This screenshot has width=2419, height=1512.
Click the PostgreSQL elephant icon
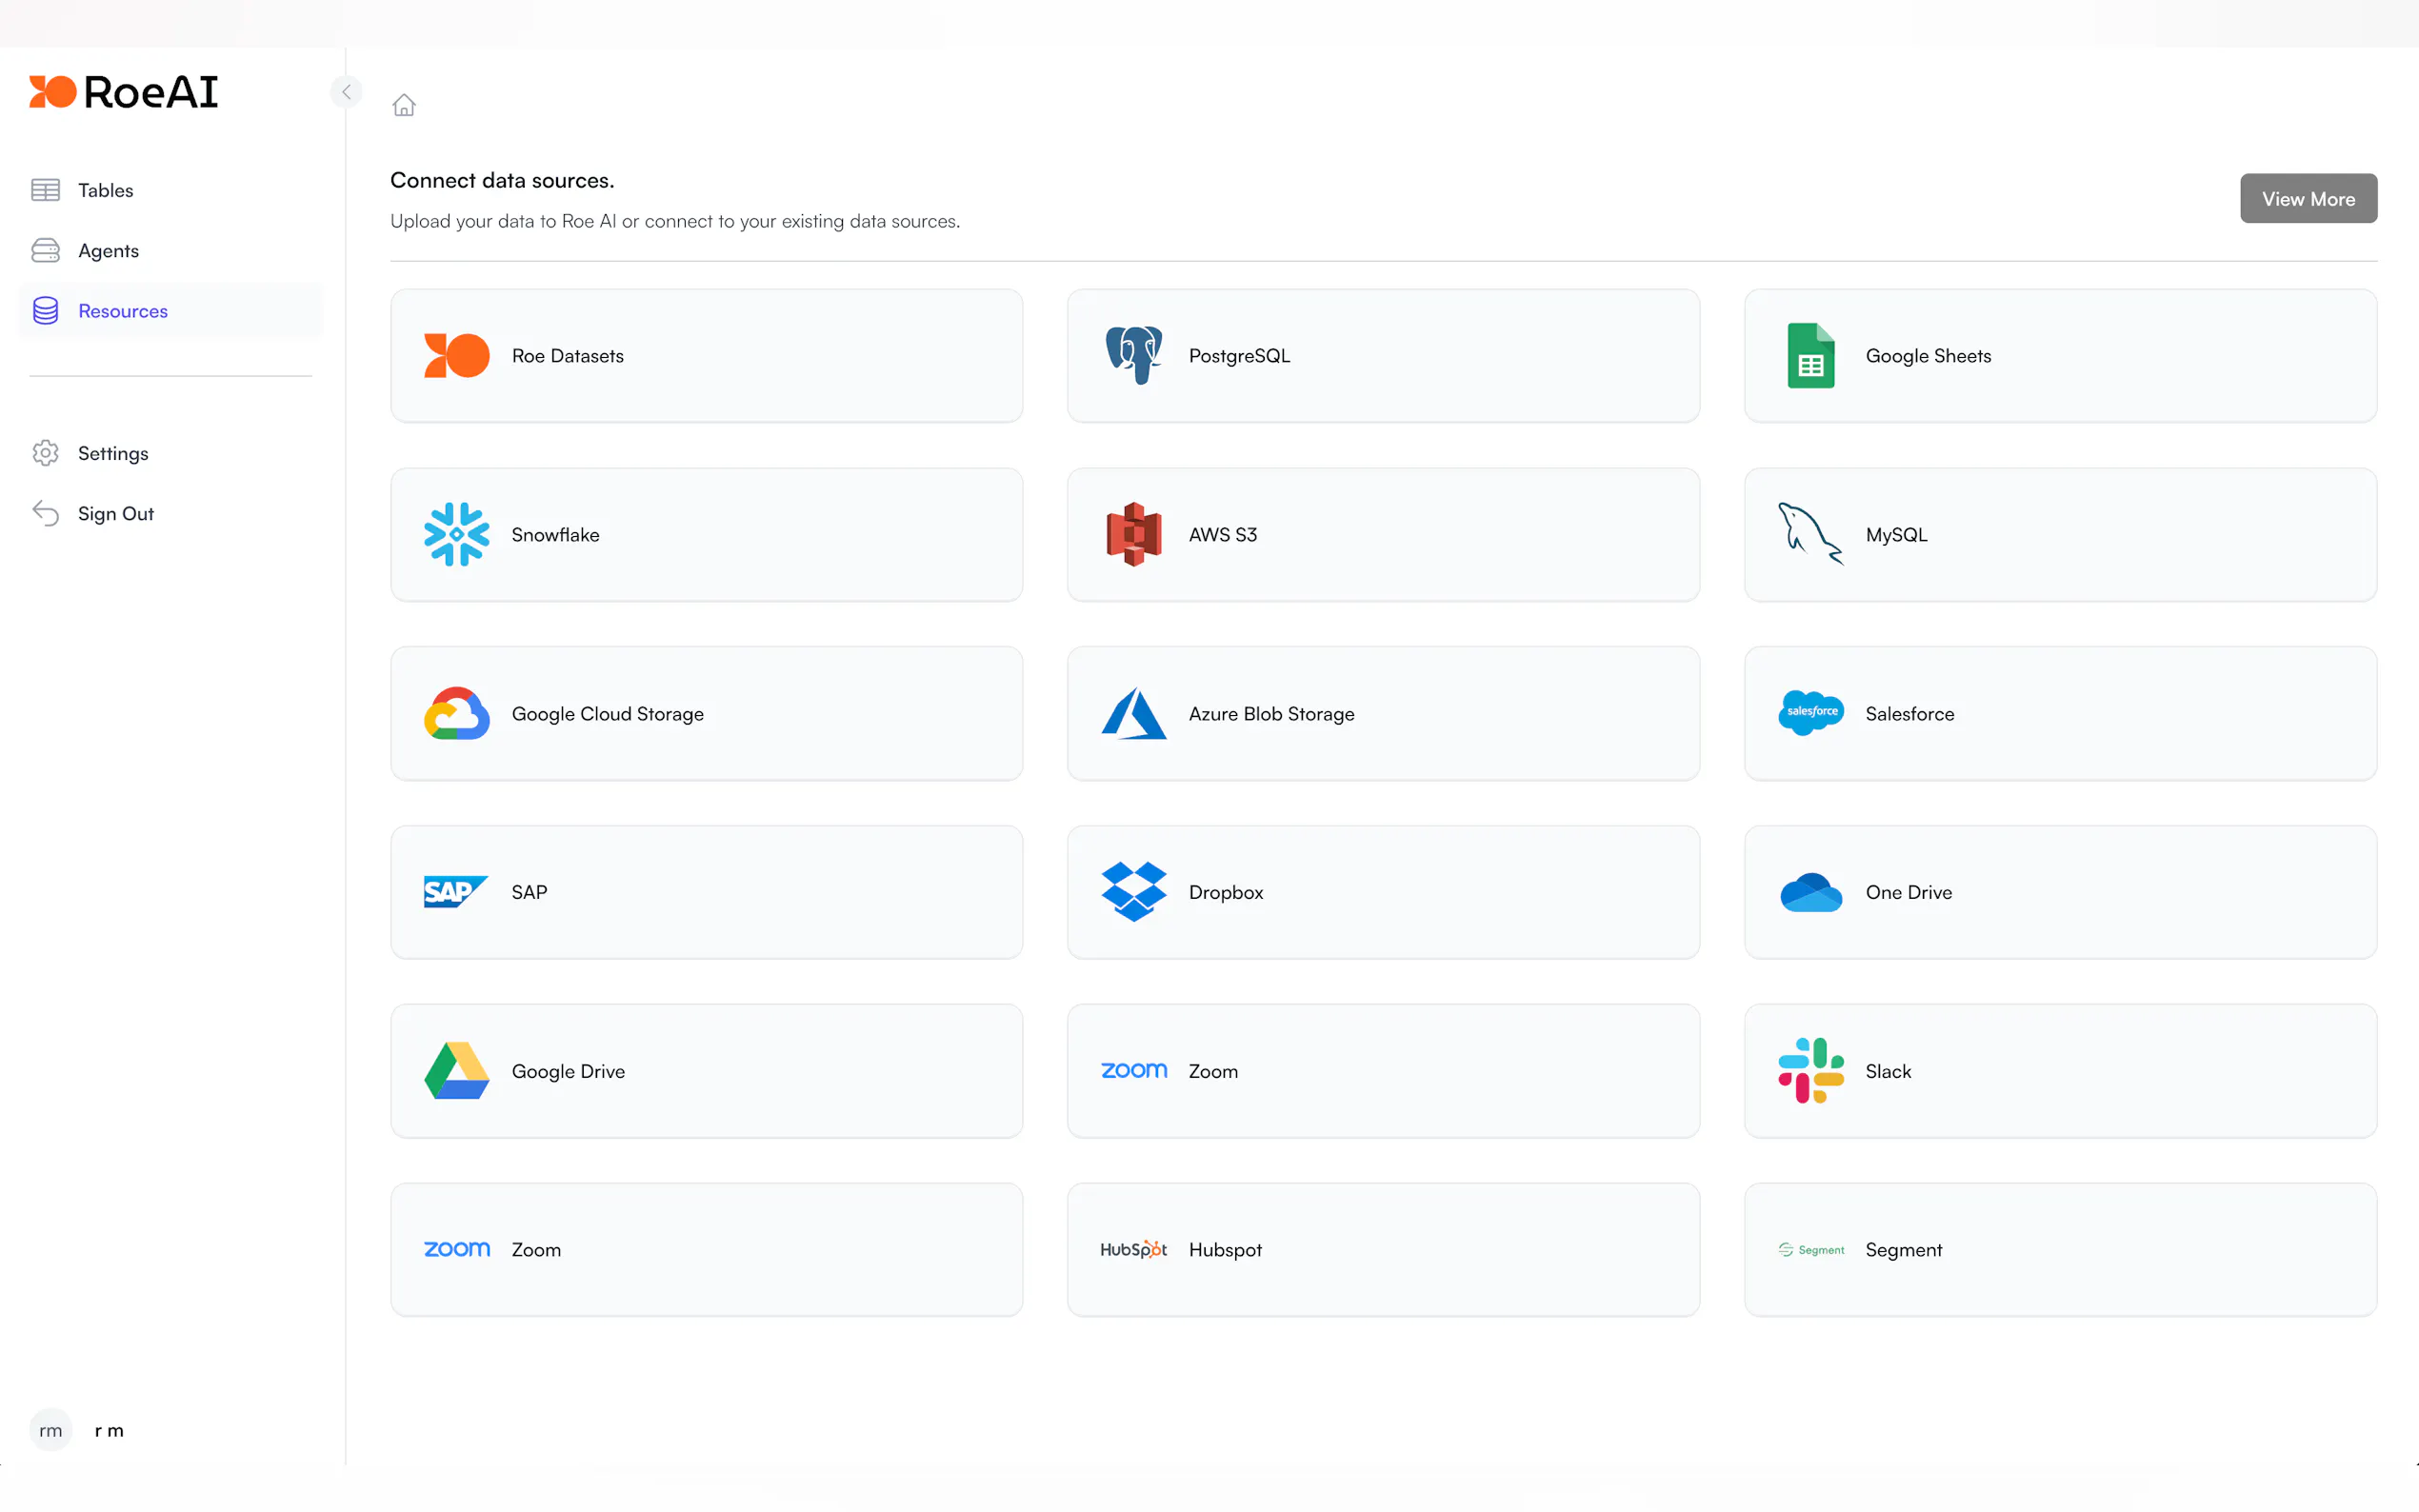point(1133,355)
